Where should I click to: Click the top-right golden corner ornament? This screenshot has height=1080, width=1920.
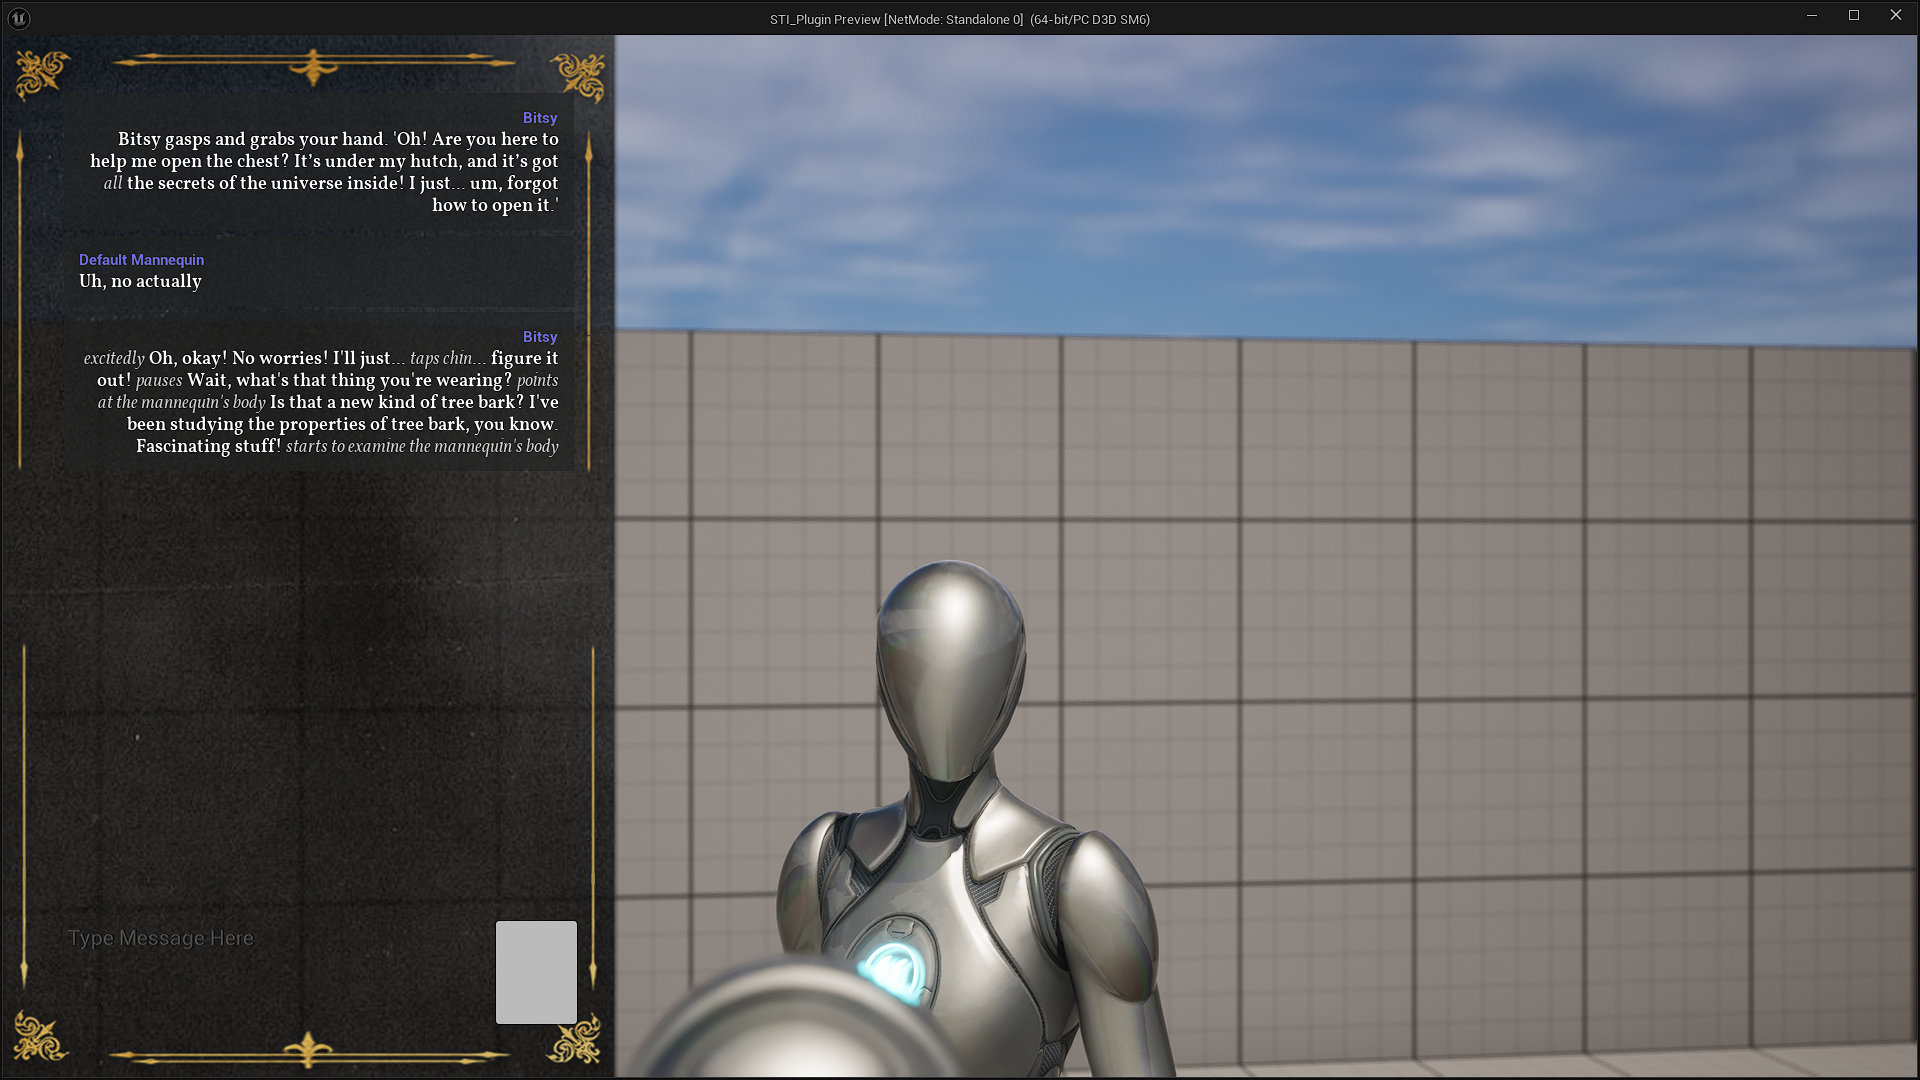pyautogui.click(x=579, y=77)
